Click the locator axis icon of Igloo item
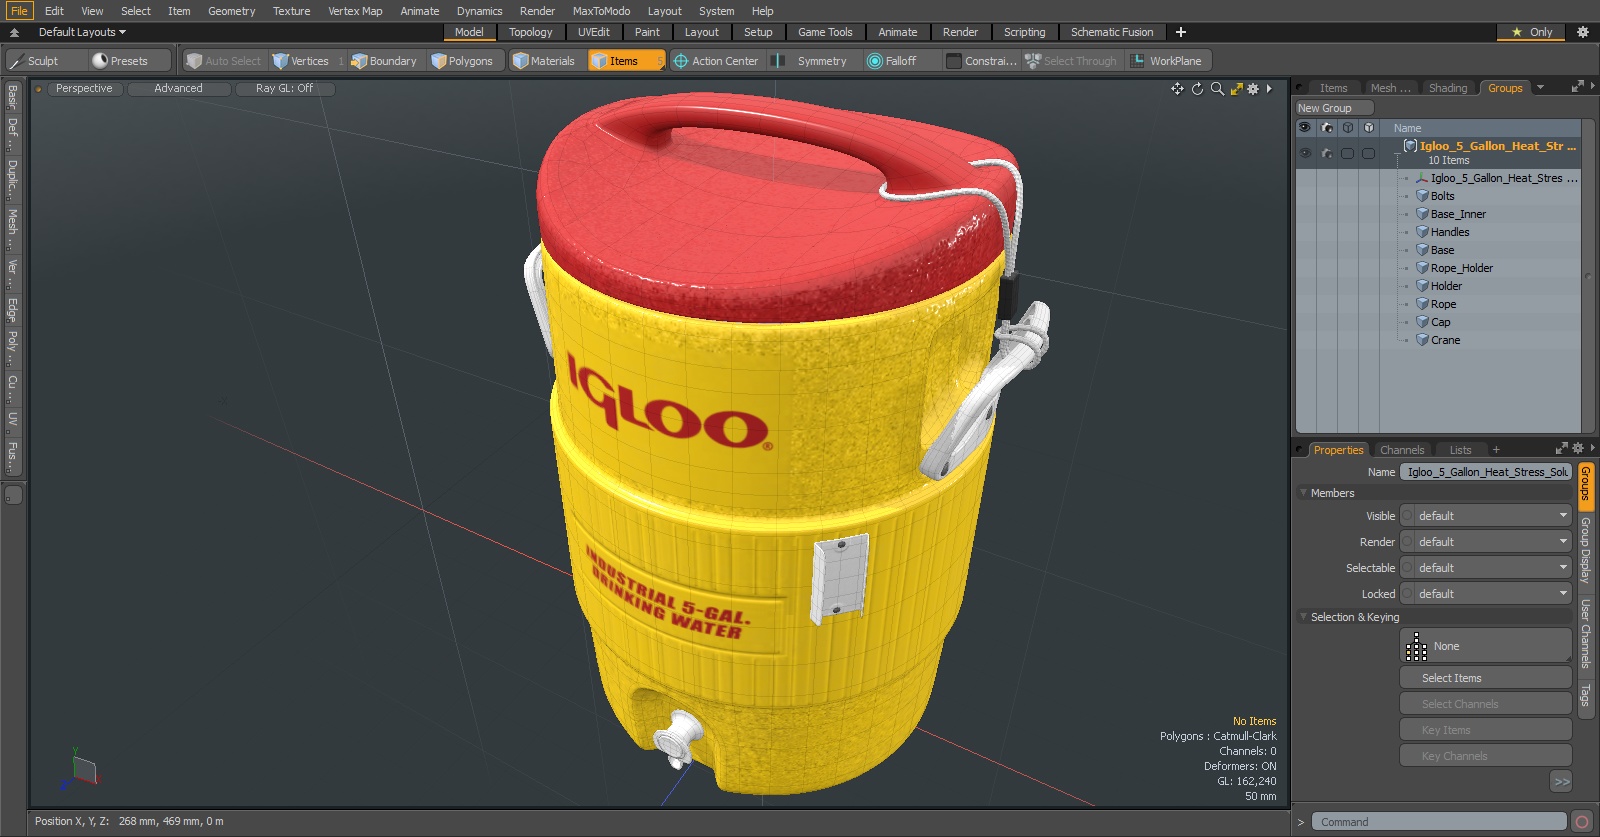Image resolution: width=1600 pixels, height=837 pixels. (x=1422, y=178)
